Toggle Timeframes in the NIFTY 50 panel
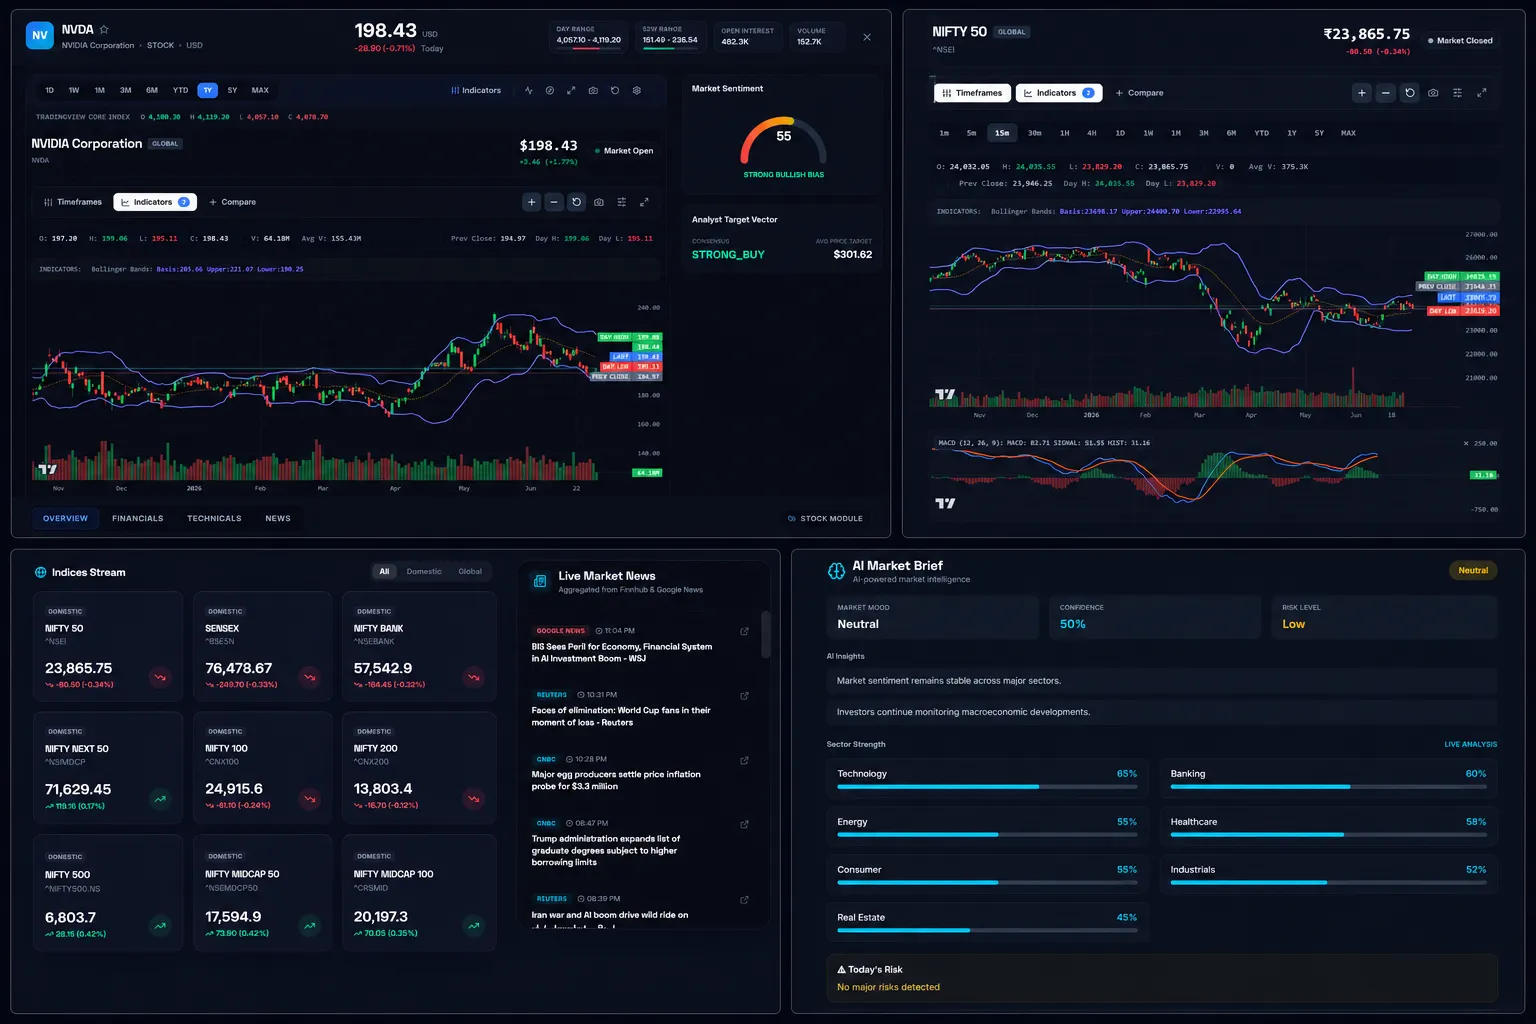This screenshot has height=1024, width=1536. click(972, 93)
